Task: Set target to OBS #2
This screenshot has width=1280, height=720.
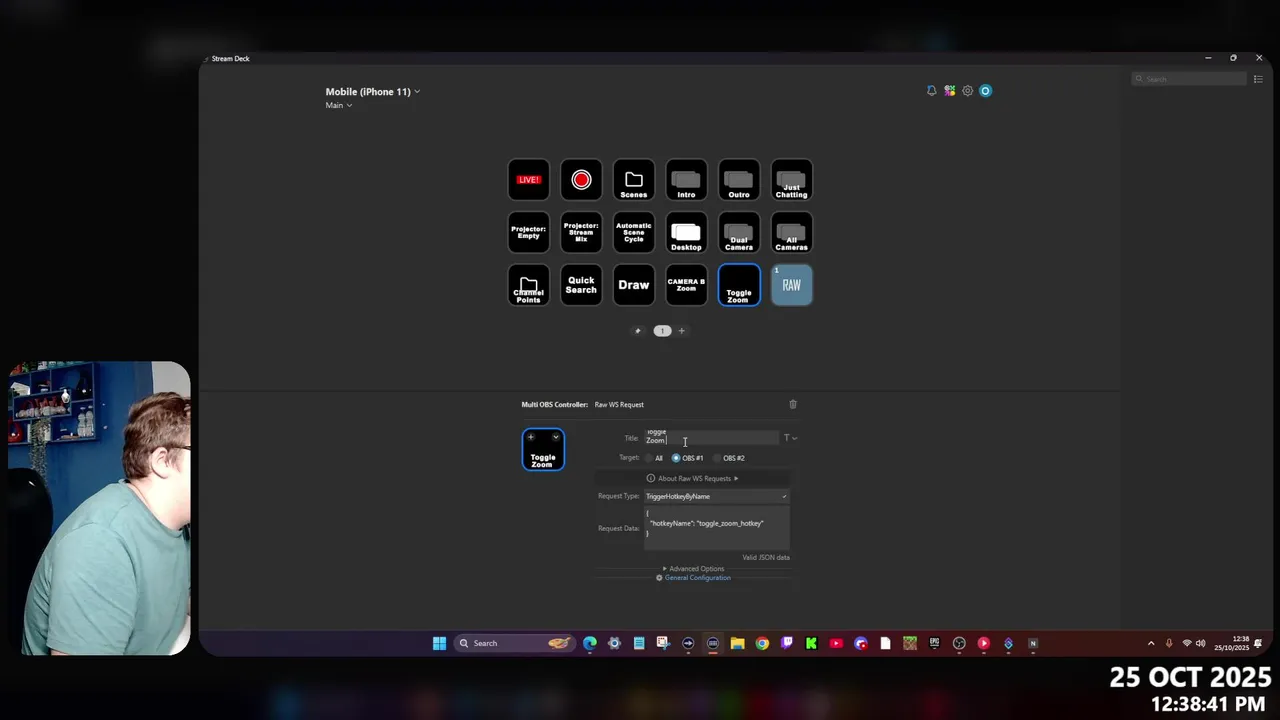Action: click(729, 458)
